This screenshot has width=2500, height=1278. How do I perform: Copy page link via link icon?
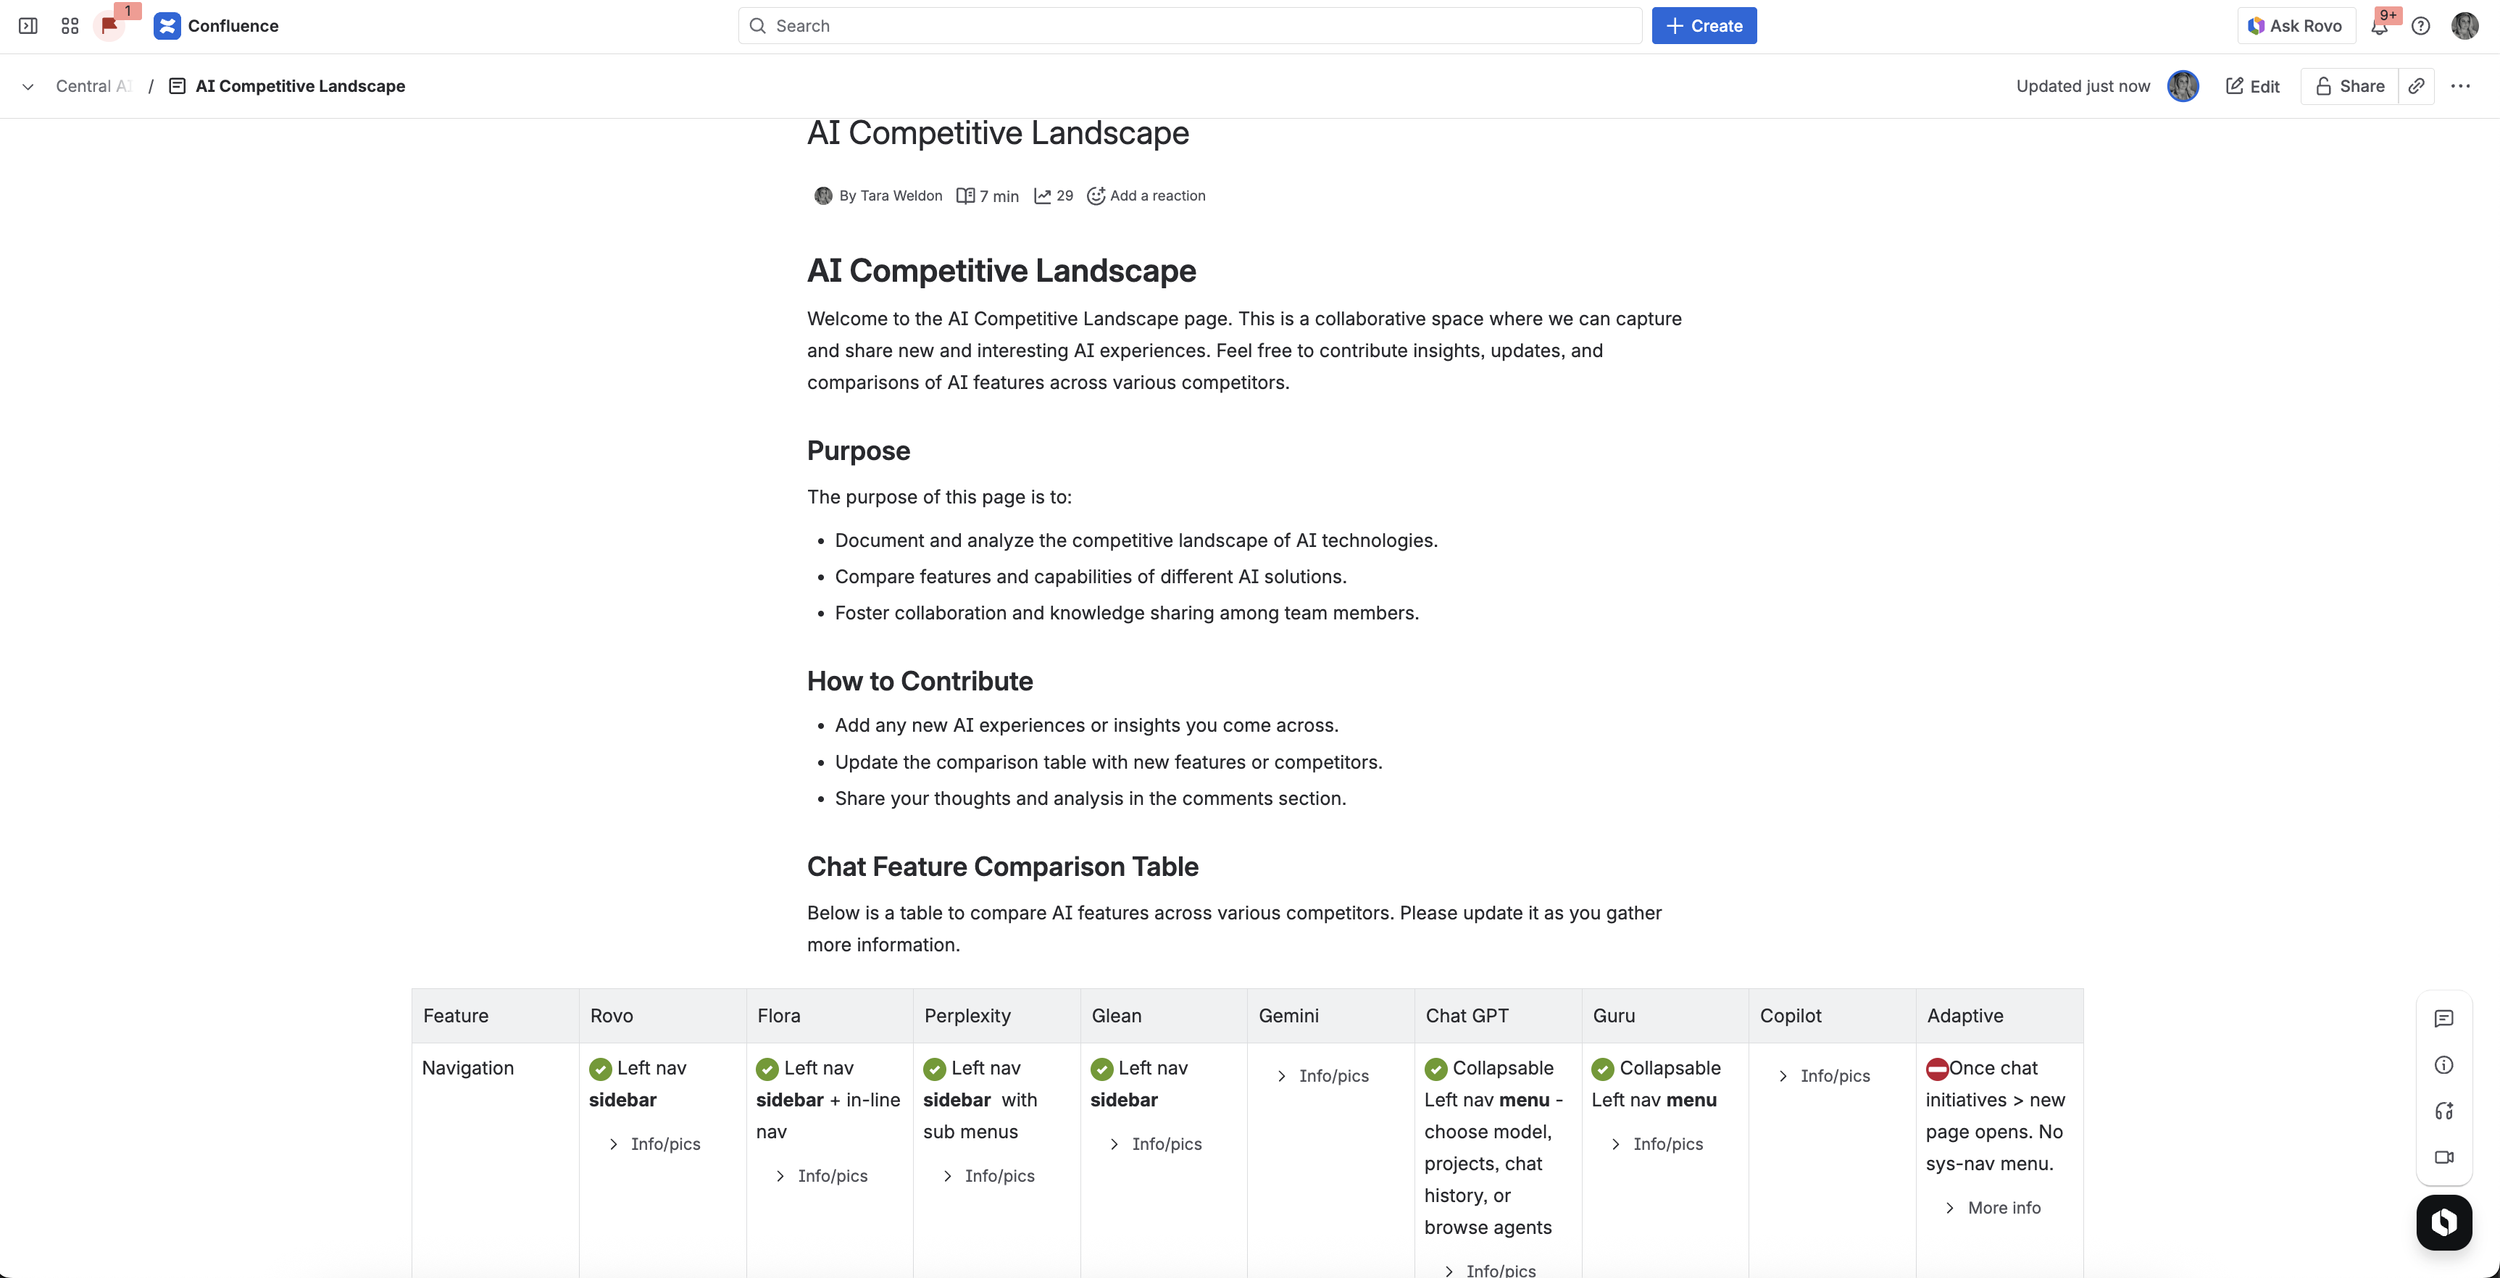tap(2416, 86)
